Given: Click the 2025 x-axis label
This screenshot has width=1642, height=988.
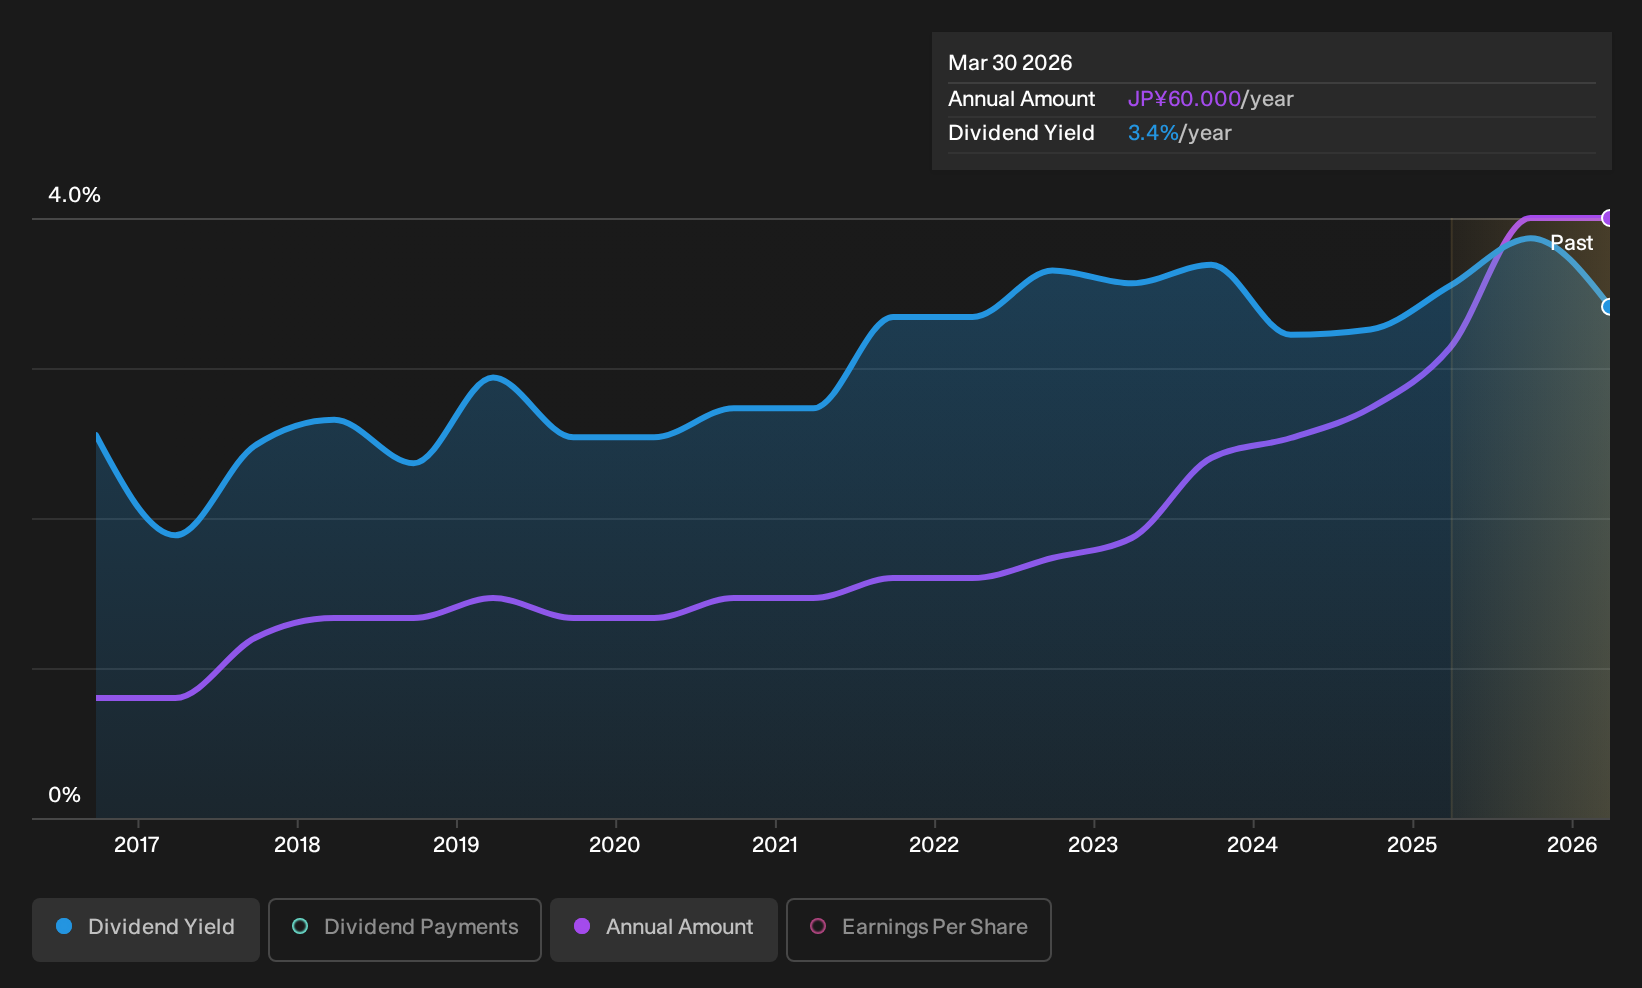Looking at the screenshot, I should [x=1412, y=845].
